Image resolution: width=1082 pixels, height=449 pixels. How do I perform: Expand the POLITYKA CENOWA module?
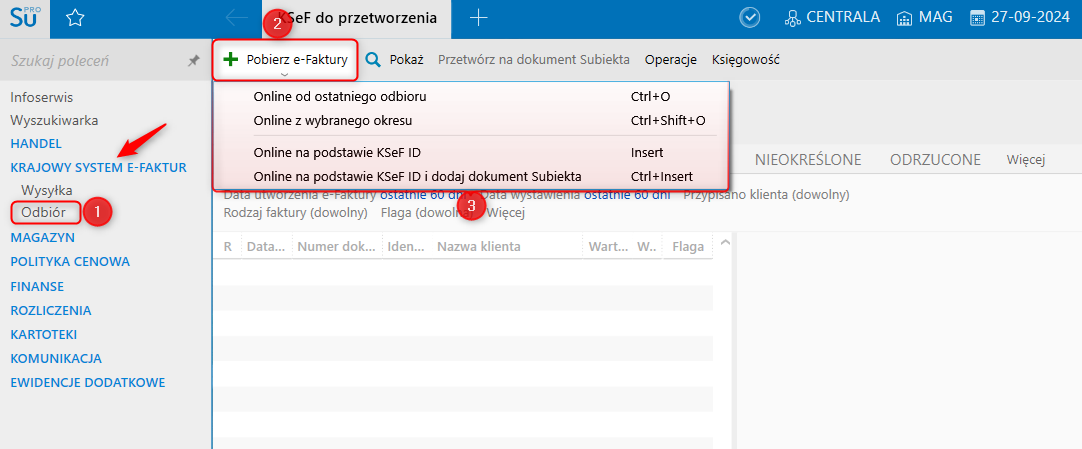70,261
